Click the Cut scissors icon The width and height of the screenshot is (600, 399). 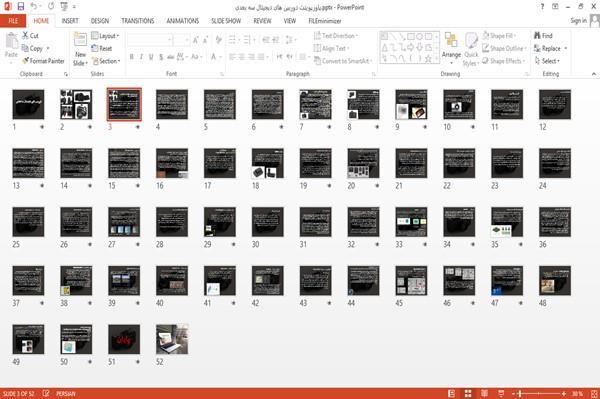tap(25, 36)
